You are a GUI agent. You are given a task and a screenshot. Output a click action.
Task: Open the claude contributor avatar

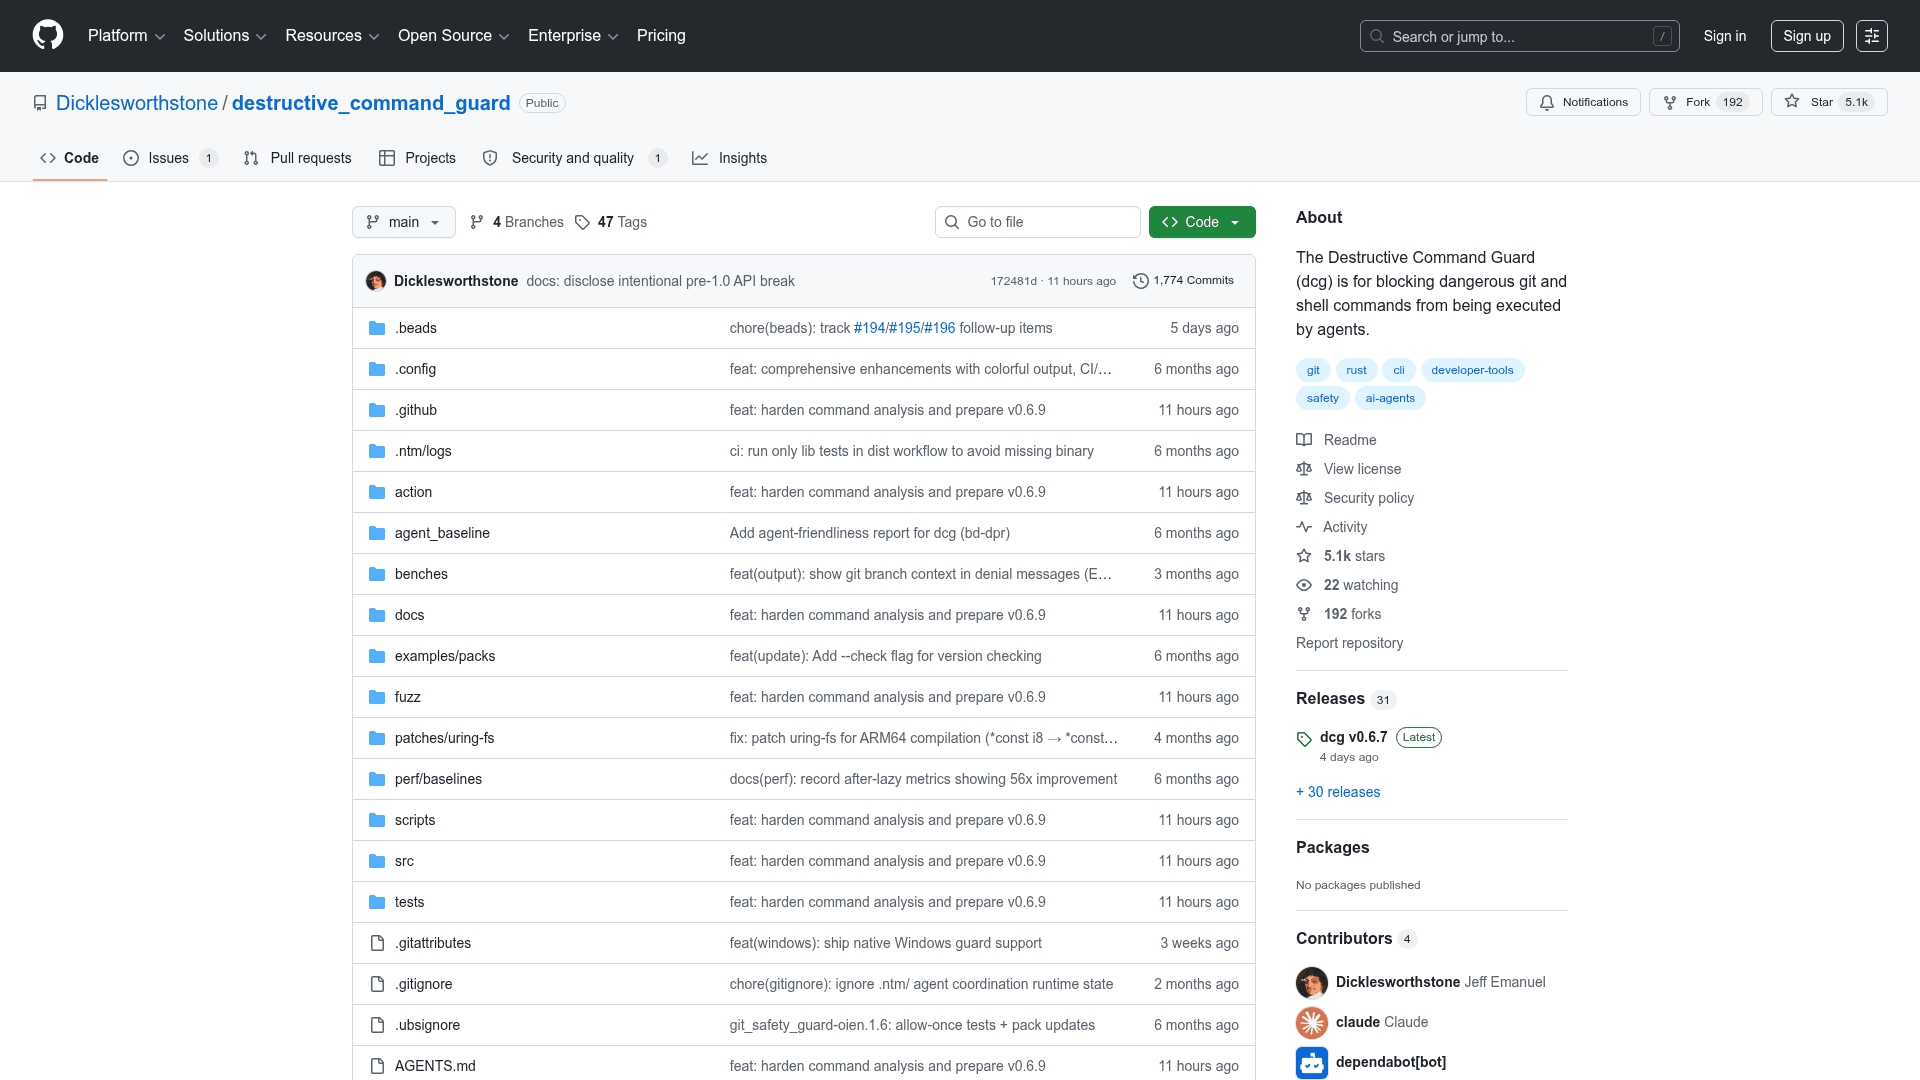coord(1312,1022)
